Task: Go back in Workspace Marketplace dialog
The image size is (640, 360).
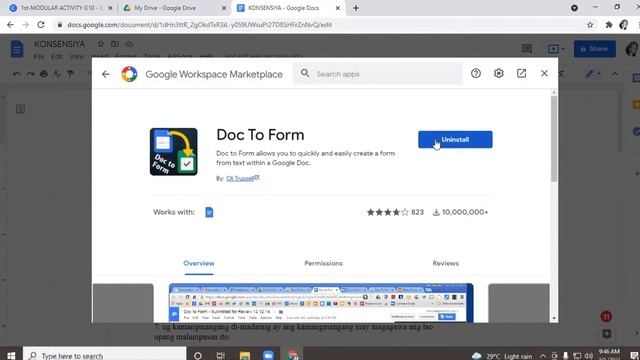Action: coord(106,74)
